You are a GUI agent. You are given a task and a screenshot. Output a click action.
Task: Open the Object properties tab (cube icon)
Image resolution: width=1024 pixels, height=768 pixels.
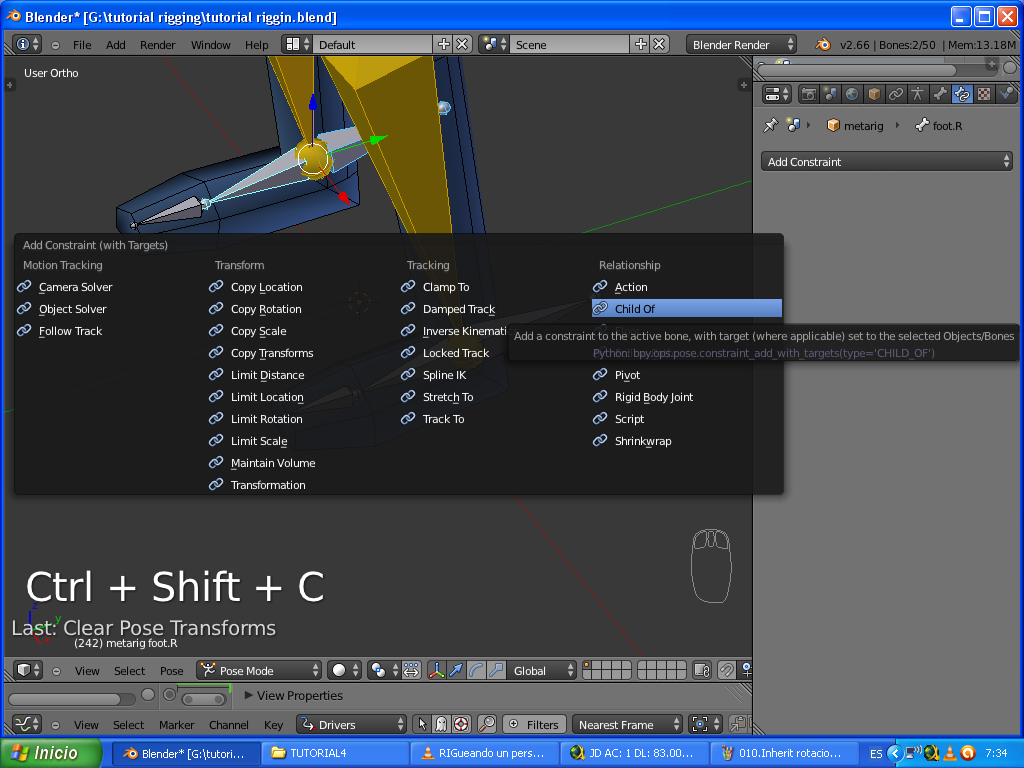[874, 95]
